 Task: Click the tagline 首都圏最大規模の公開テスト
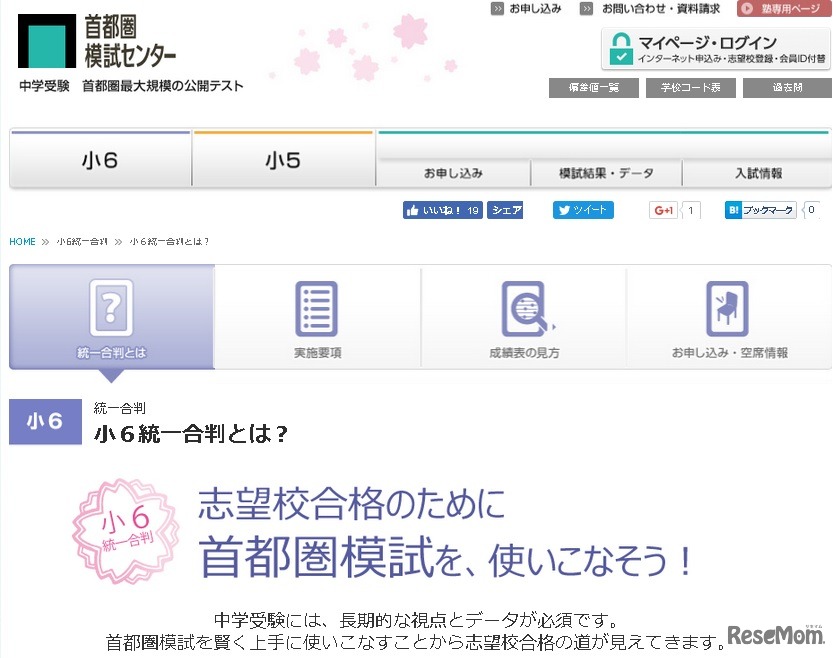click(162, 86)
